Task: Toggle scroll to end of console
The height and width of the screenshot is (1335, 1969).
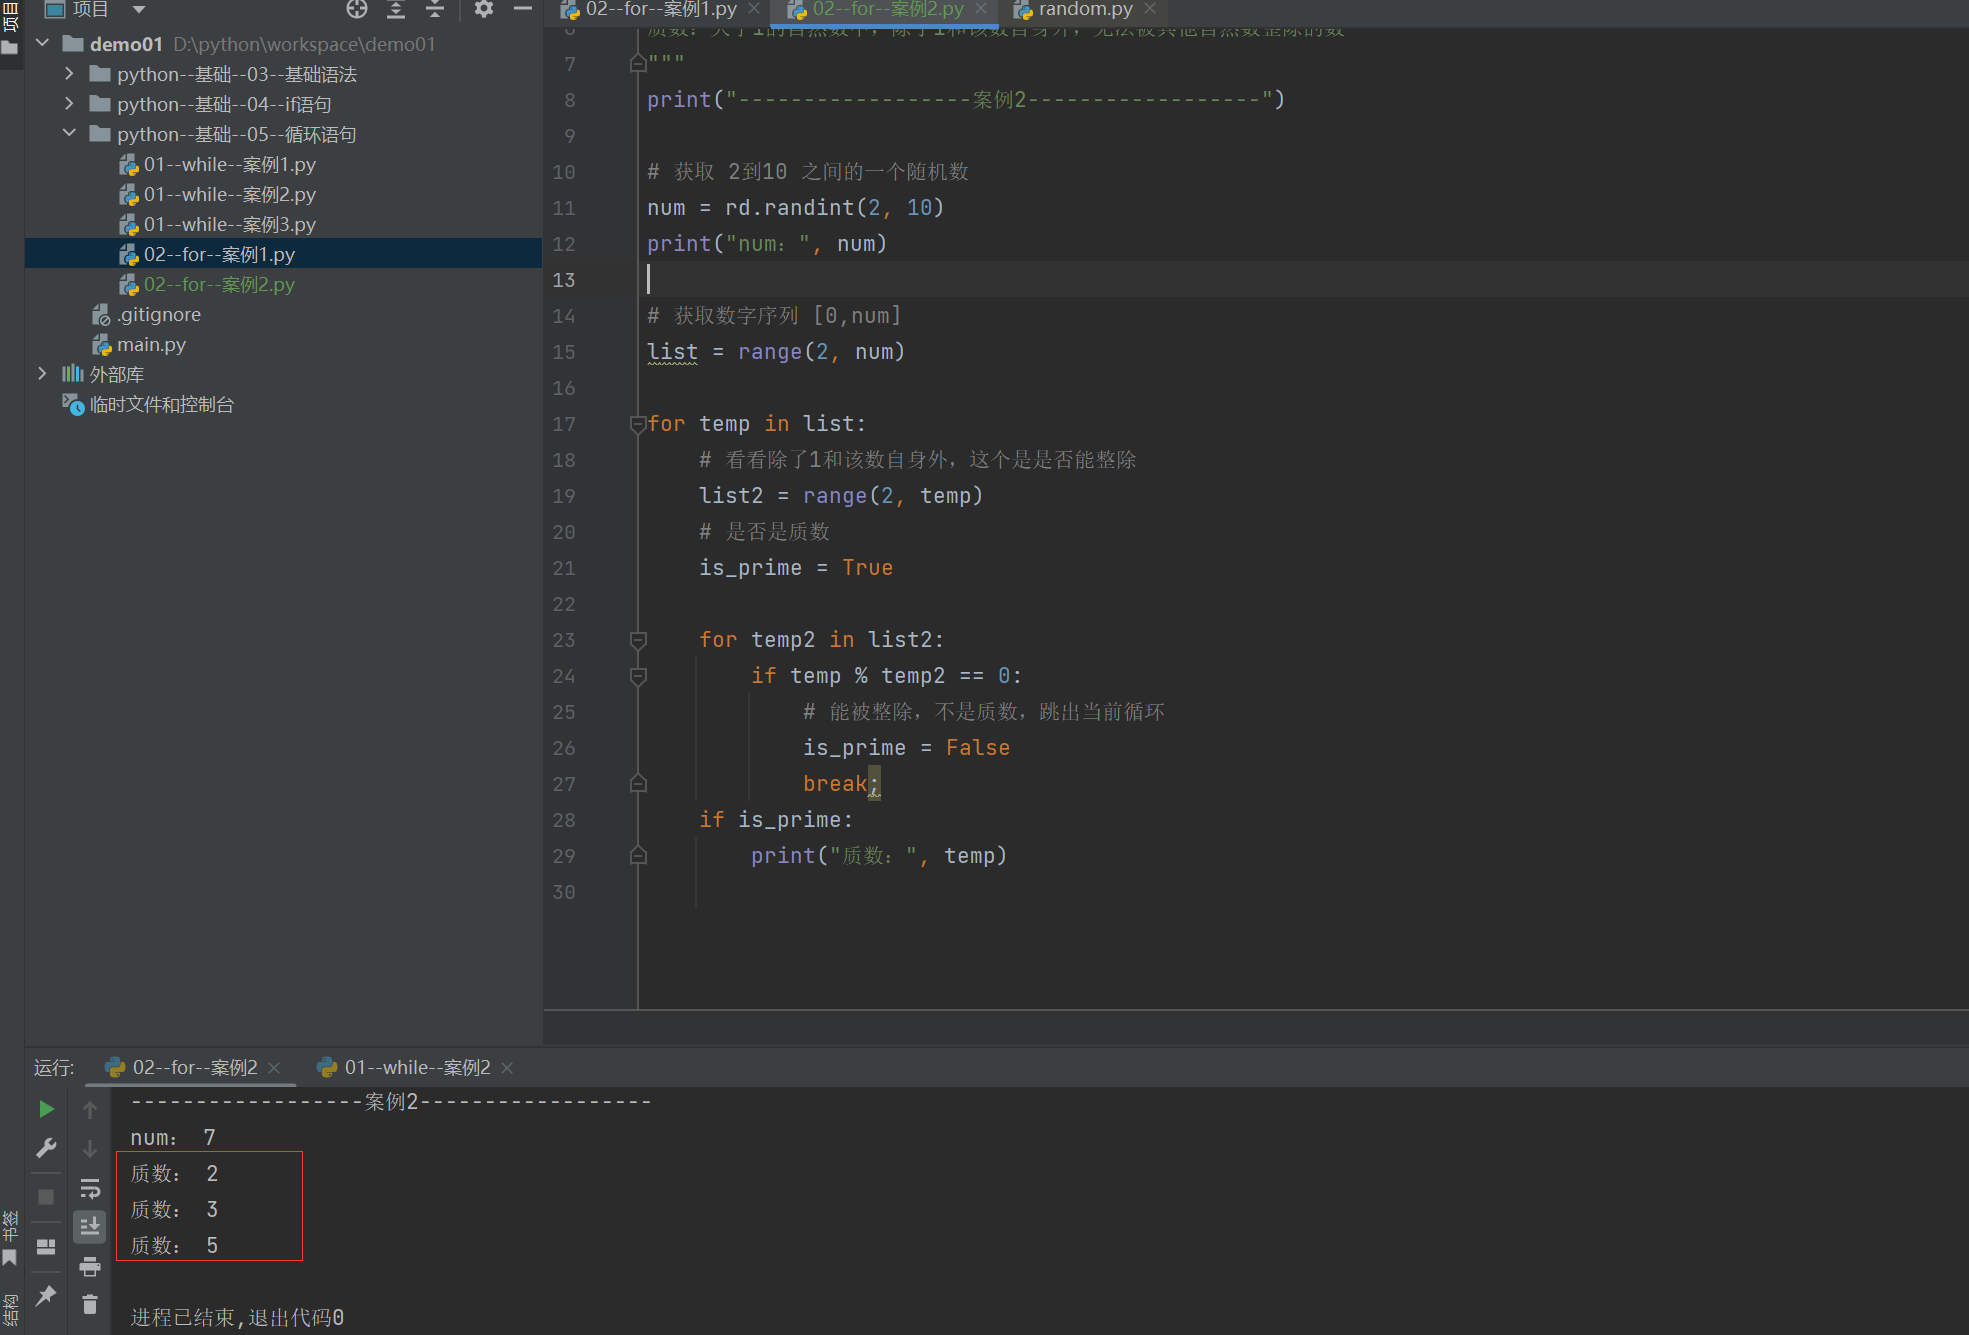Action: 90,1226
